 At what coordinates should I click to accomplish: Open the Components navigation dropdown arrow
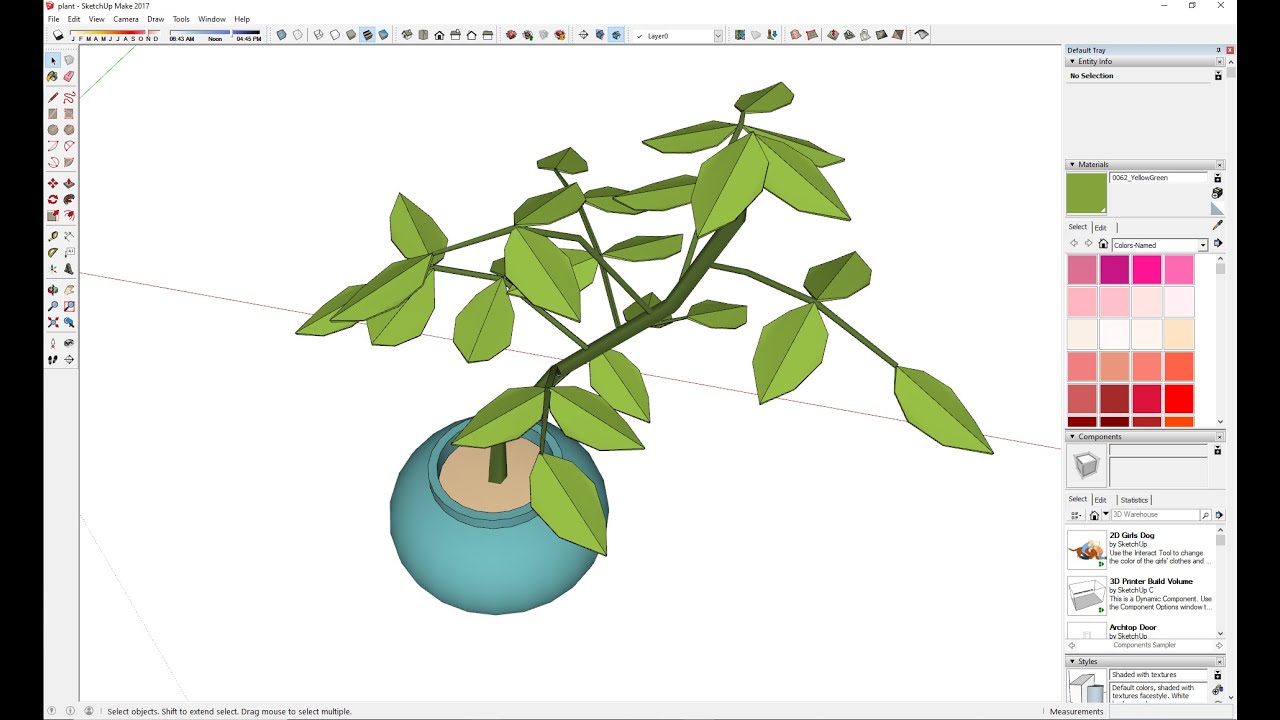1105,515
